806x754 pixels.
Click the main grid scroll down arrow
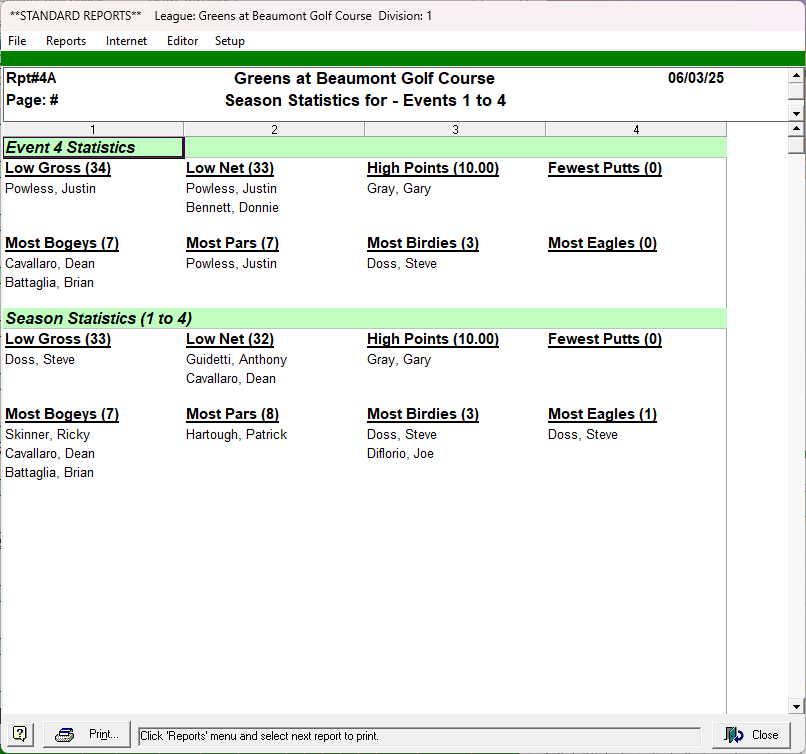pyautogui.click(x=796, y=705)
